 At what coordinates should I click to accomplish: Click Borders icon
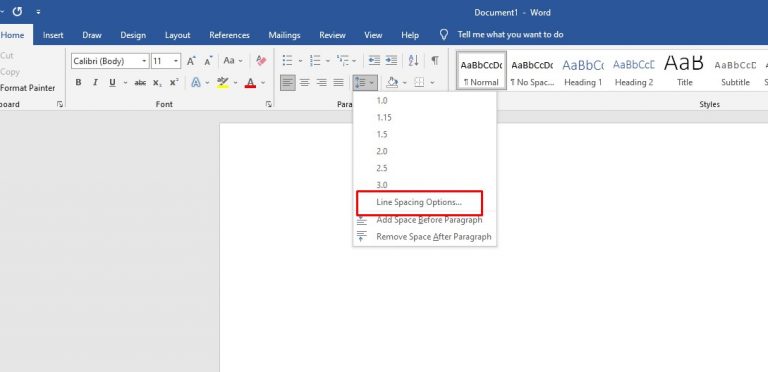pyautogui.click(x=419, y=83)
